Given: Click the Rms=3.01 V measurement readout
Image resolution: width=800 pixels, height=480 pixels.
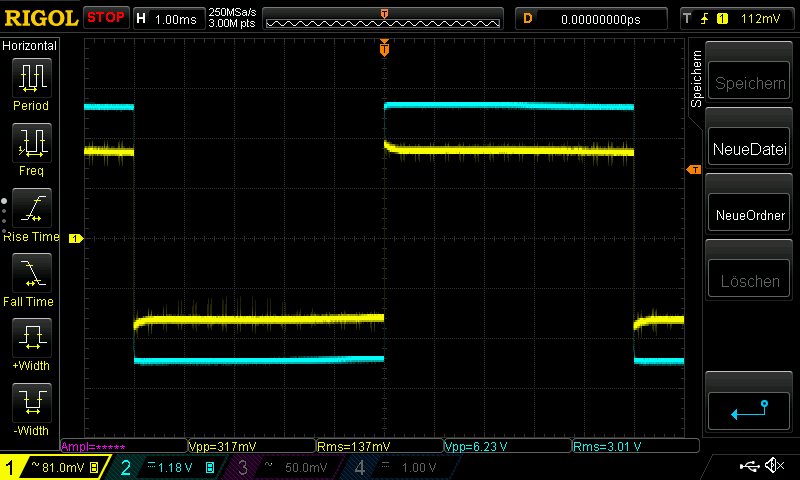Looking at the screenshot, I should tap(636, 446).
